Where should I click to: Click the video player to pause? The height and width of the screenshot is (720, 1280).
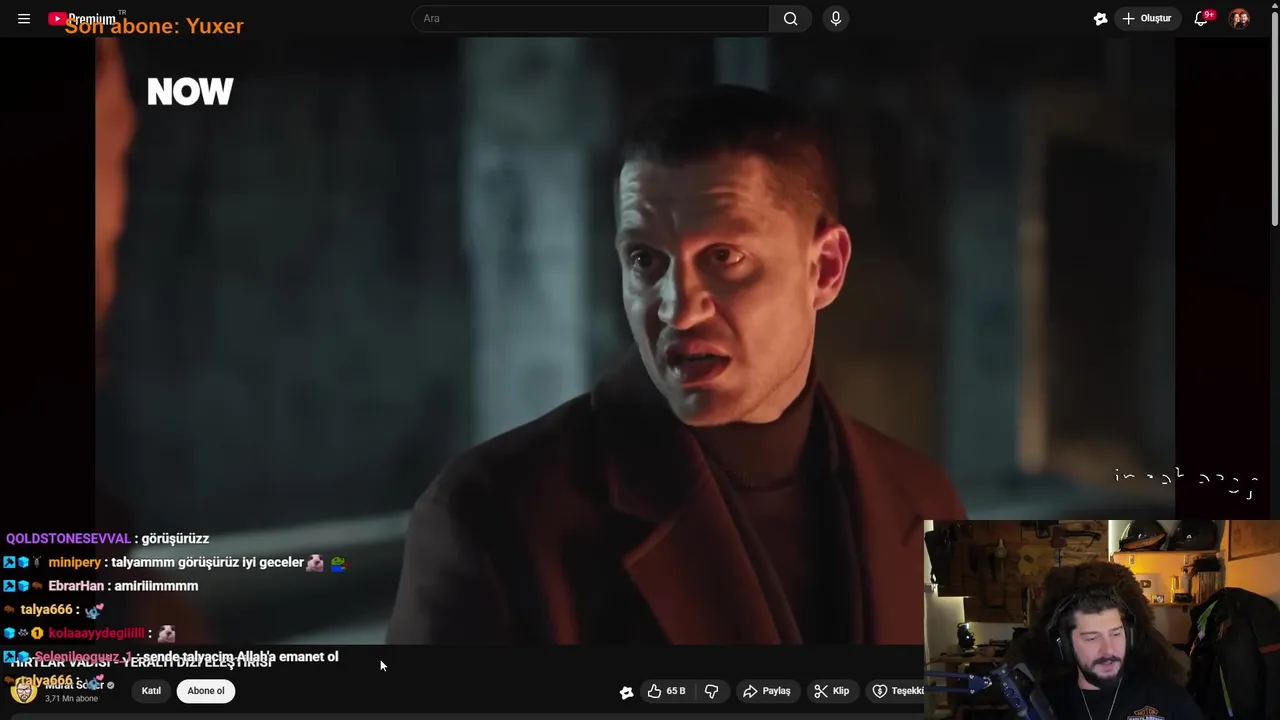click(x=635, y=340)
